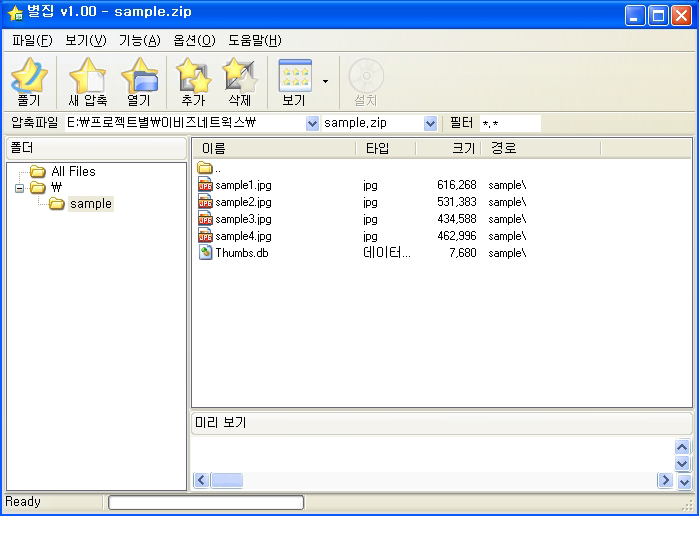
Task: Click the 폴더 panel header
Action: 96,148
